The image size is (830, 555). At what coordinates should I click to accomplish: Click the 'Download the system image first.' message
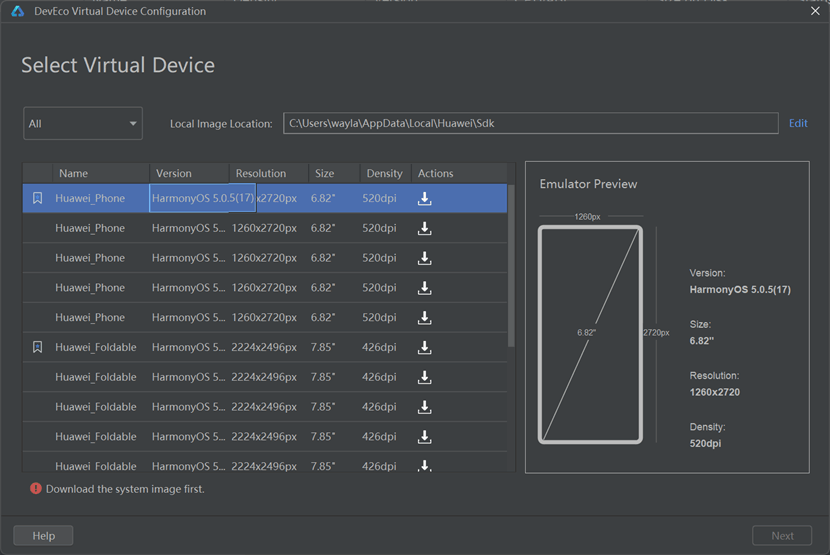125,489
